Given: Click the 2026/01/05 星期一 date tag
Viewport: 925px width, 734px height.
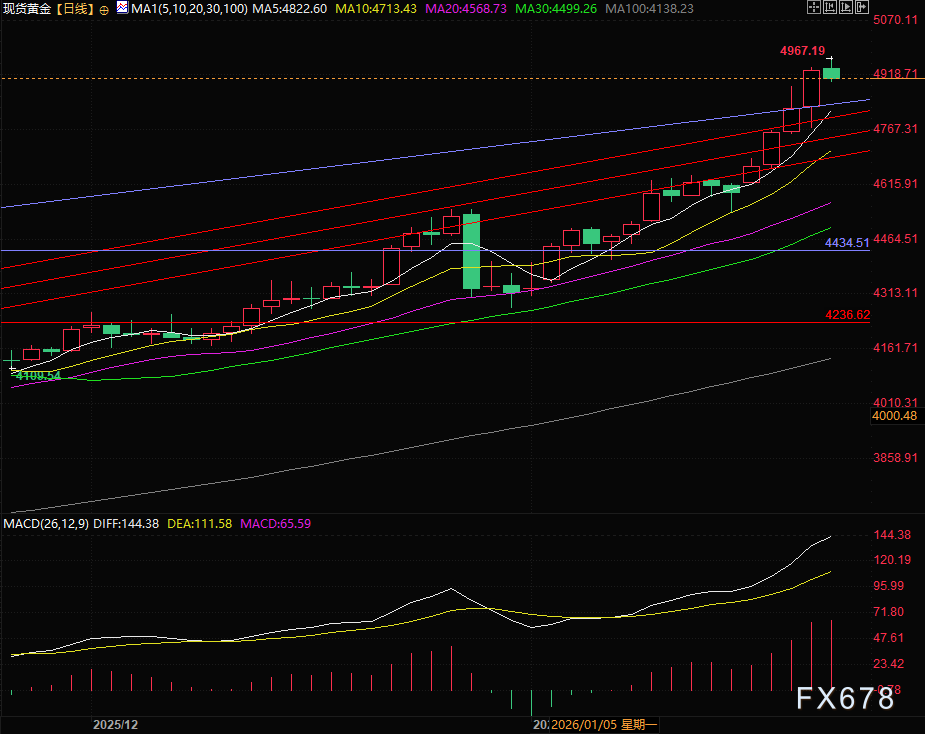Looking at the screenshot, I should [x=603, y=725].
